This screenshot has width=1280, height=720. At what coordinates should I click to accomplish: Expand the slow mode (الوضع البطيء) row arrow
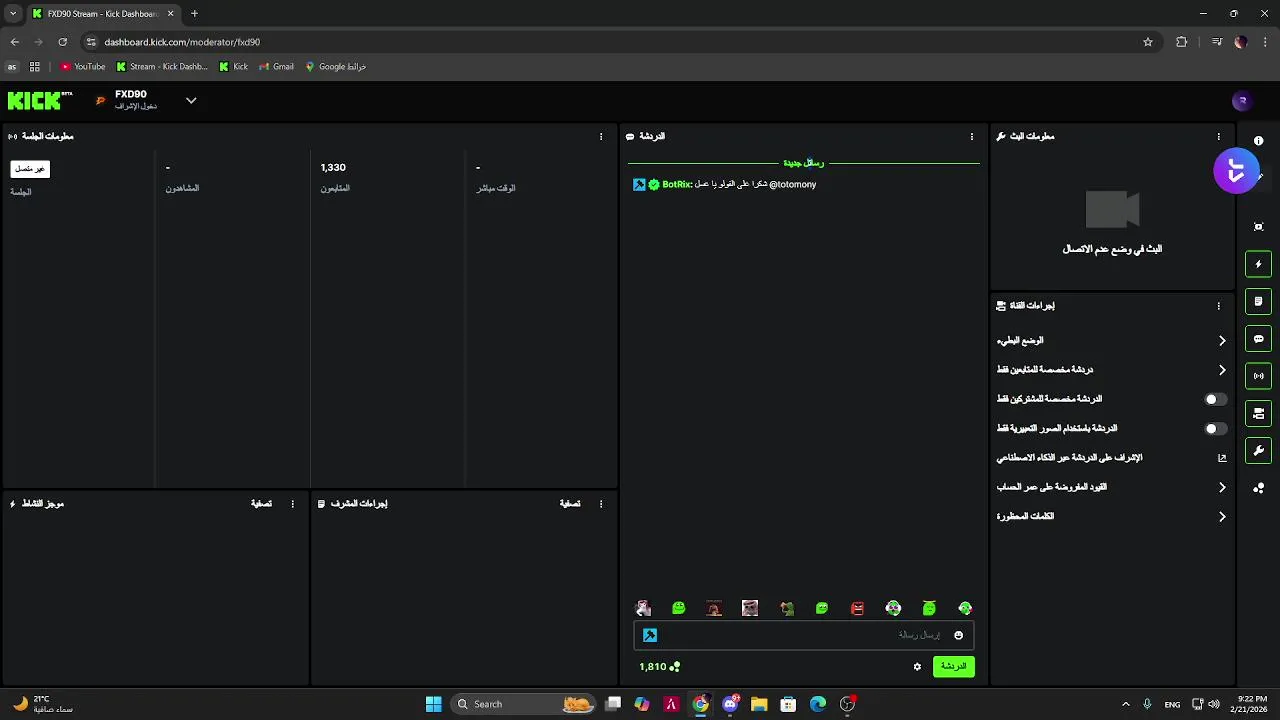click(1222, 341)
